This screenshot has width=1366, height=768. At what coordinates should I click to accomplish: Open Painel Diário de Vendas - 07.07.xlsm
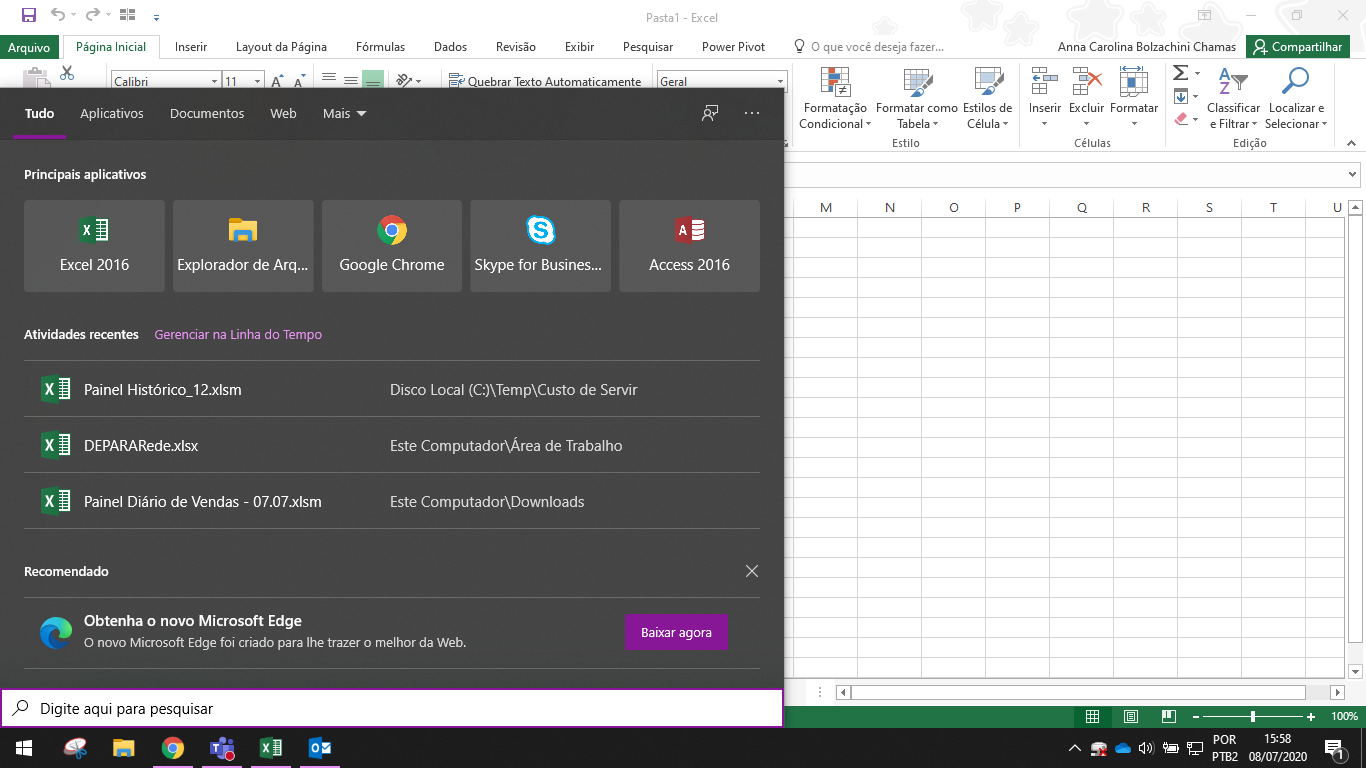click(x=392, y=501)
